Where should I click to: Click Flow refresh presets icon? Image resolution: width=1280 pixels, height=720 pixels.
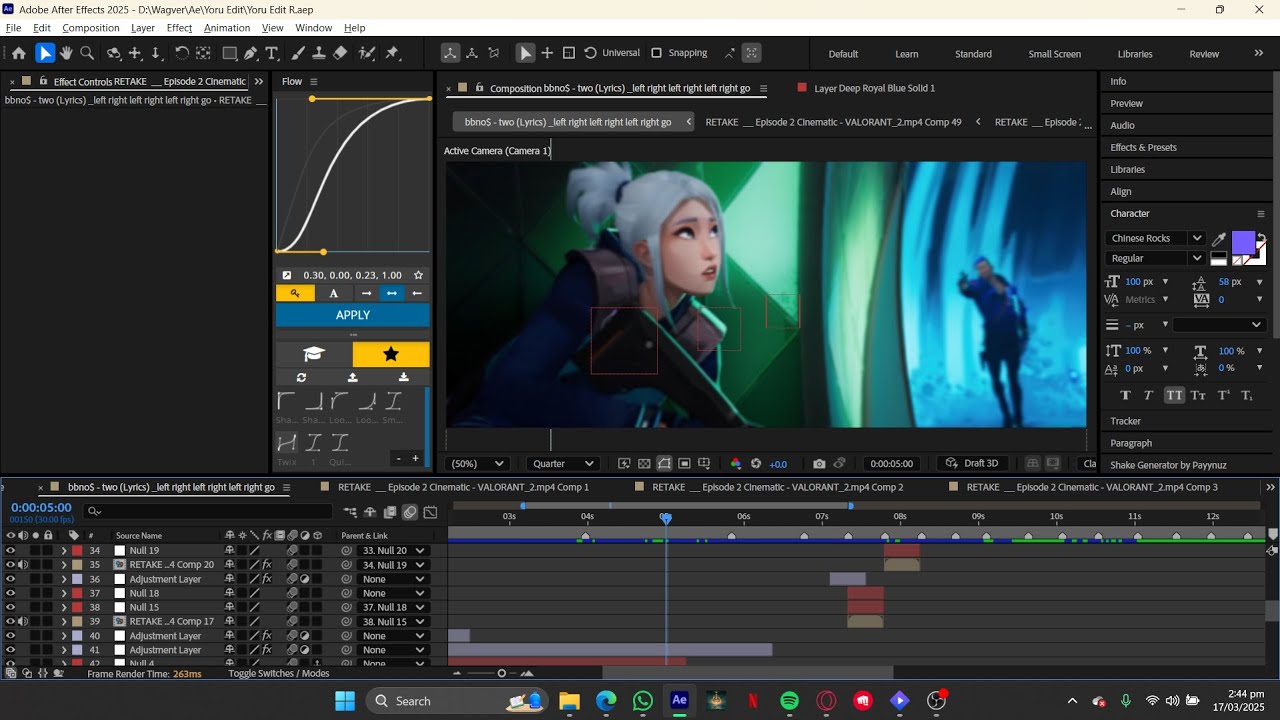[301, 377]
